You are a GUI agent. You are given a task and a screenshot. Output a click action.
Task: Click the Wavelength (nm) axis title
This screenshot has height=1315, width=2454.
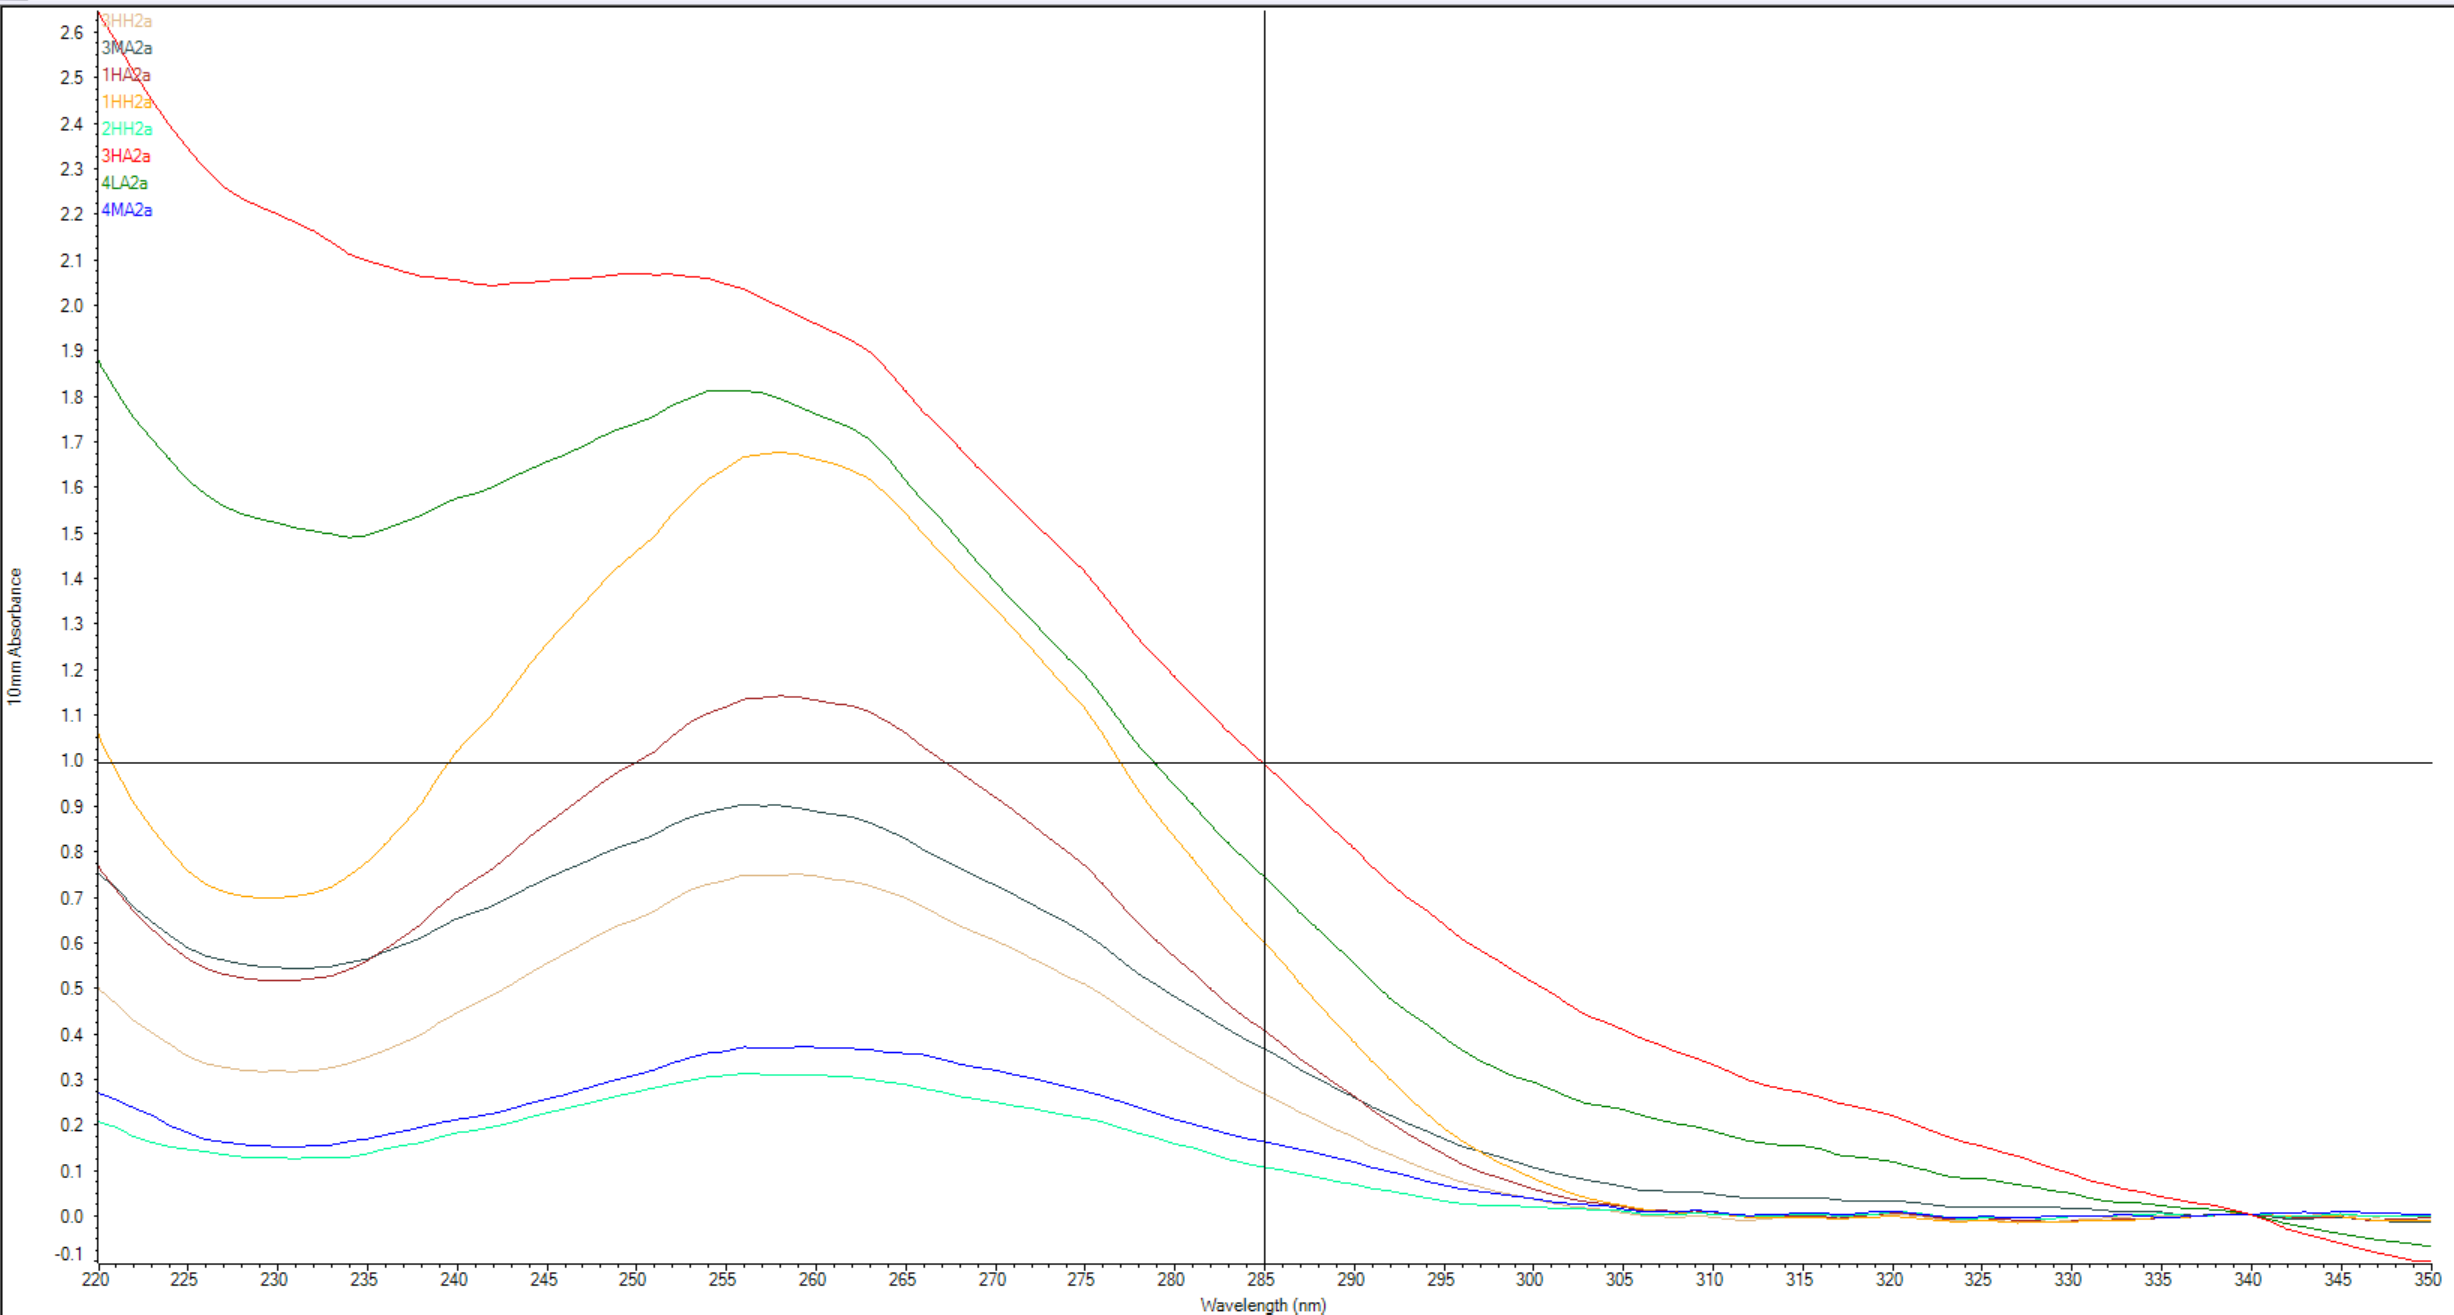1263,1305
